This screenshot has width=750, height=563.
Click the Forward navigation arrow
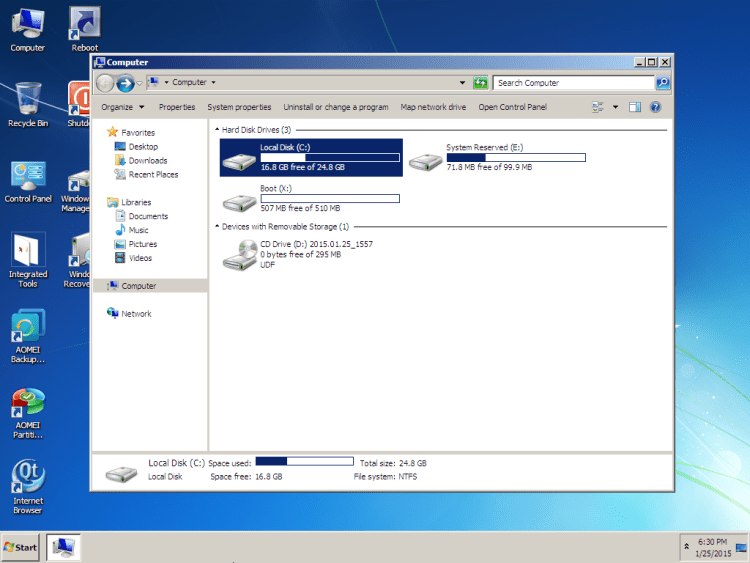coord(125,83)
